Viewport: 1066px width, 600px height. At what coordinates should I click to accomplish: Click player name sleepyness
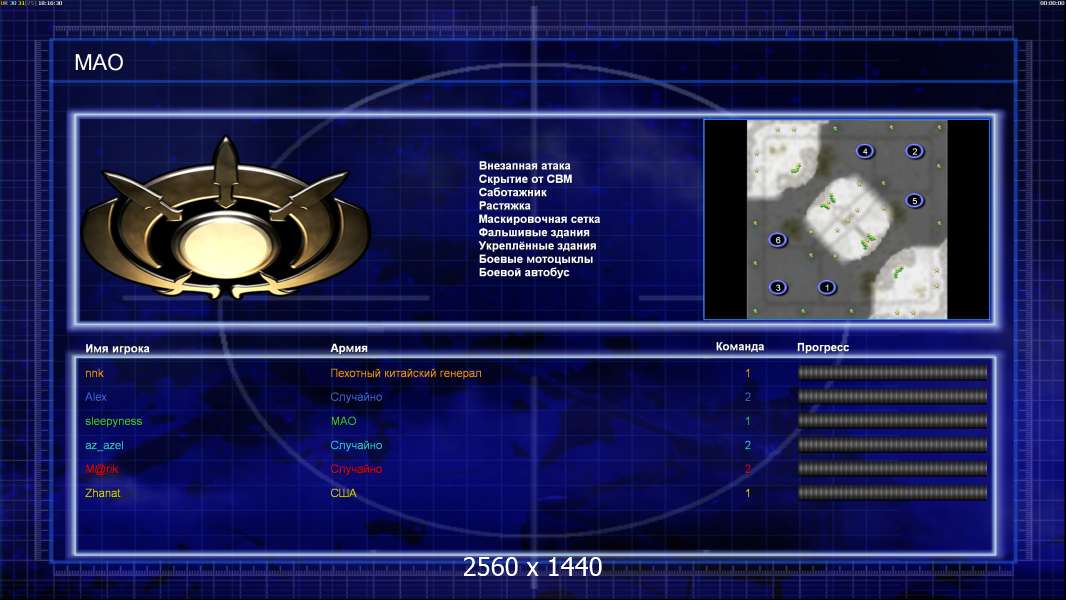[x=114, y=421]
